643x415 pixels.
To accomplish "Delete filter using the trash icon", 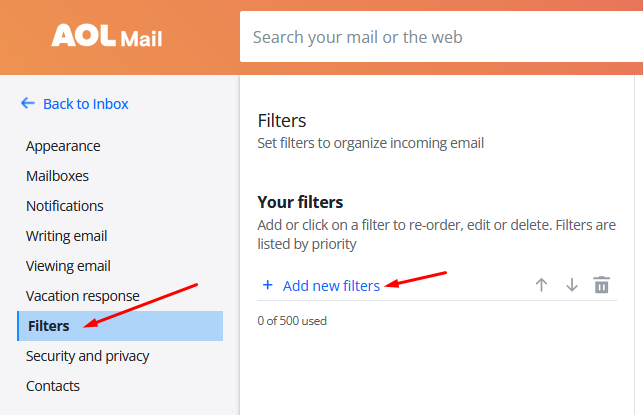I will point(602,285).
